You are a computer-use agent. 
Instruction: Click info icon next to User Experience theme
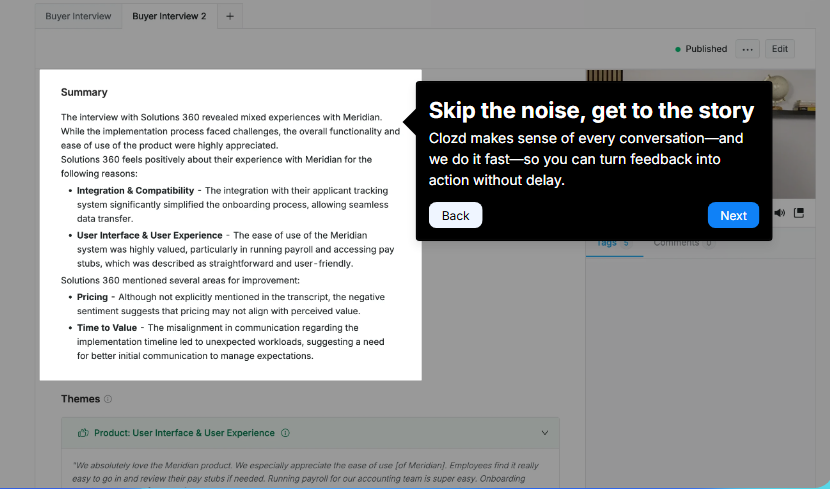coord(285,433)
